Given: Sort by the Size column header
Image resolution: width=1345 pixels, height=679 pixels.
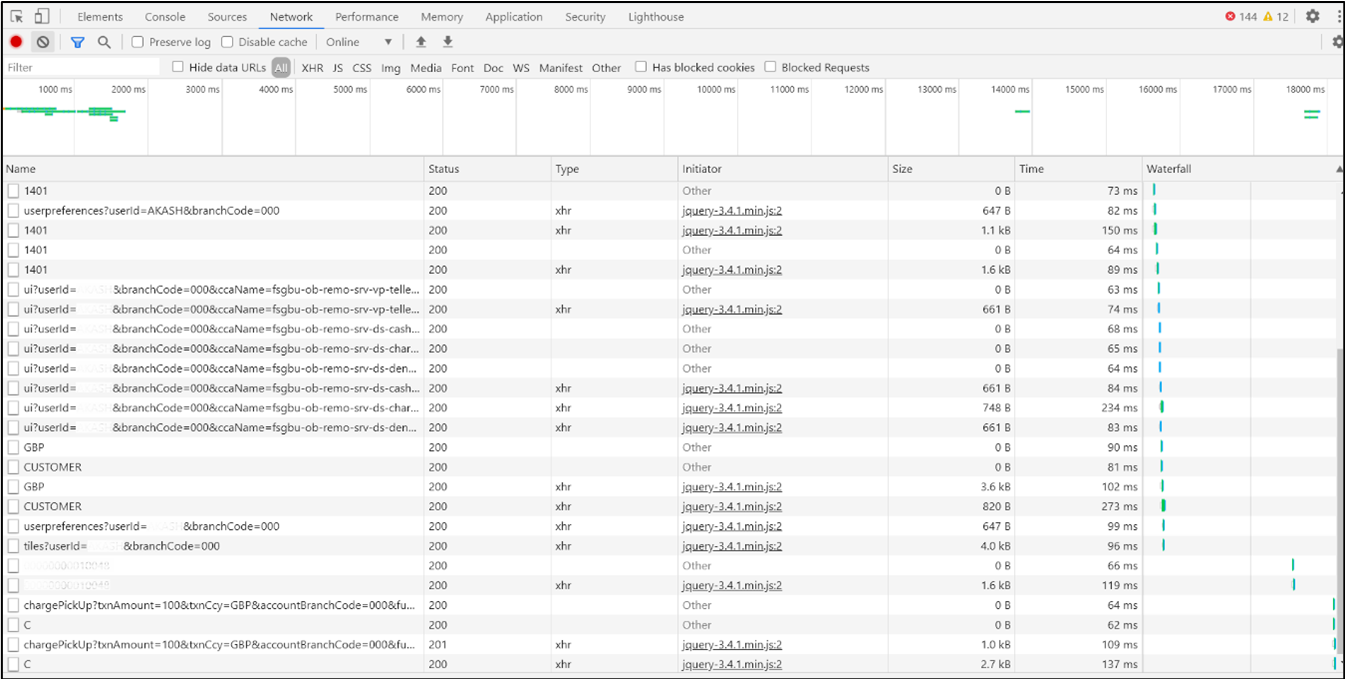Looking at the screenshot, I should pos(952,169).
